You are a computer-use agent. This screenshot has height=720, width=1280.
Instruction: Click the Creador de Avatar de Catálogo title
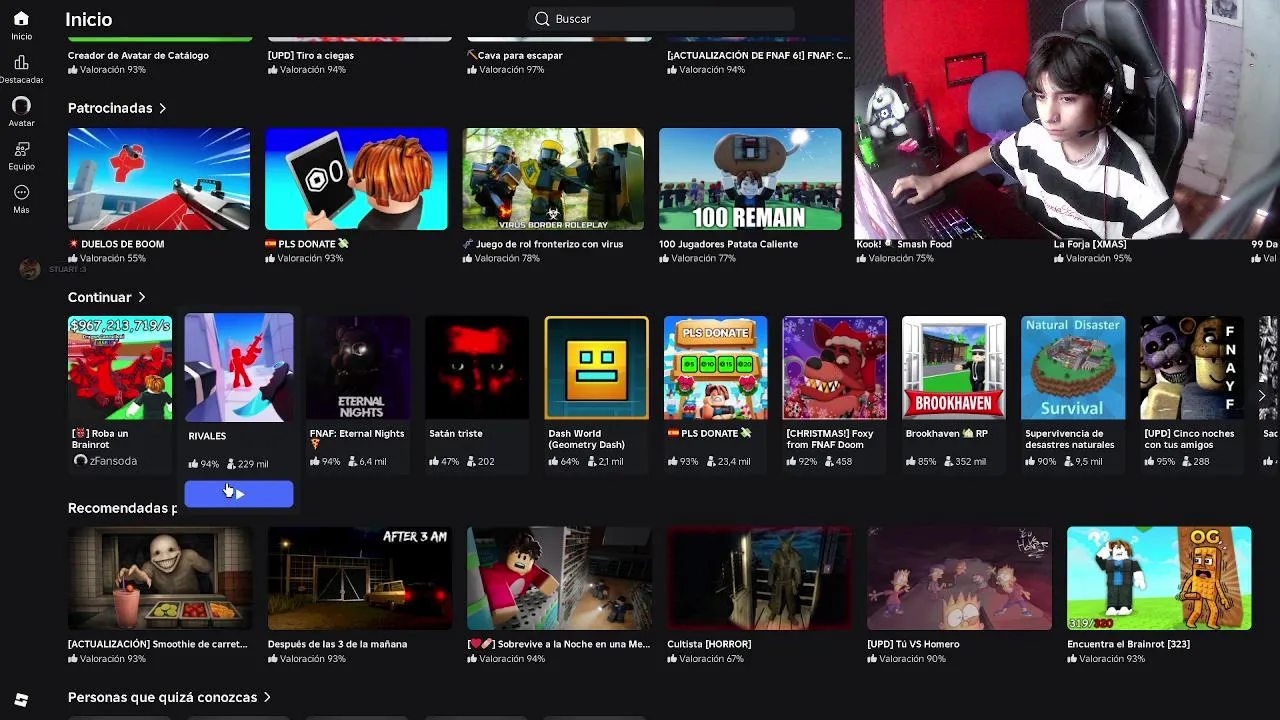point(138,56)
